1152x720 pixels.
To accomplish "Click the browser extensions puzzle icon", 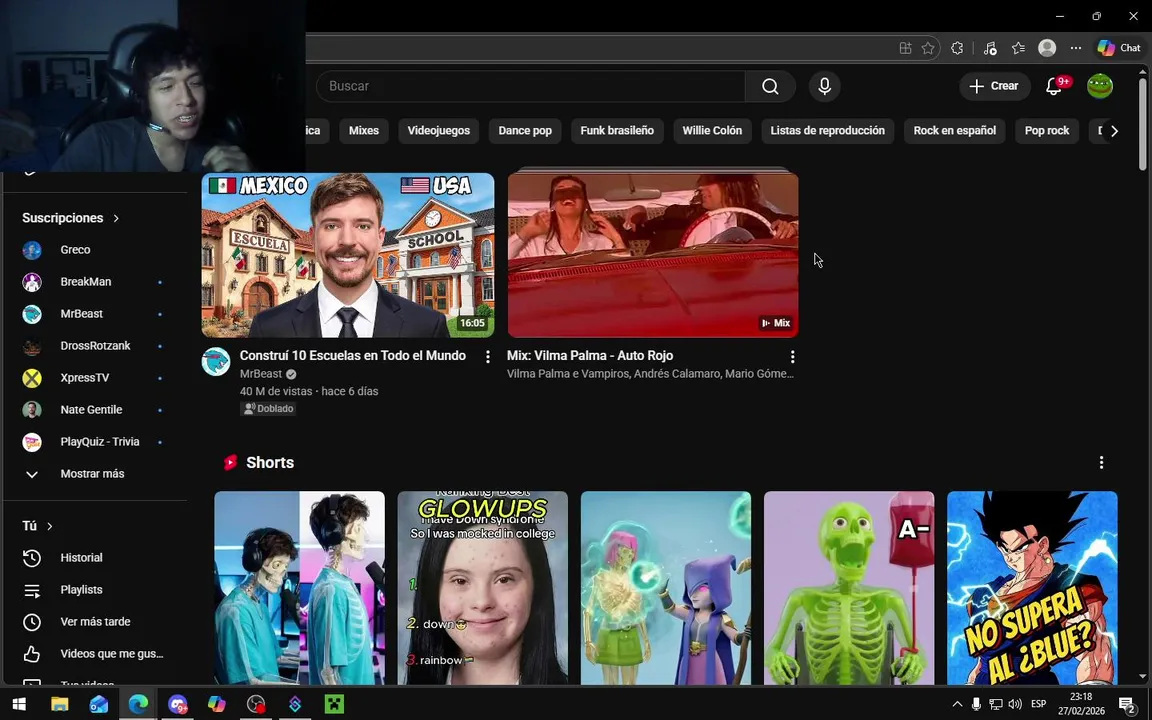I will click(x=957, y=48).
